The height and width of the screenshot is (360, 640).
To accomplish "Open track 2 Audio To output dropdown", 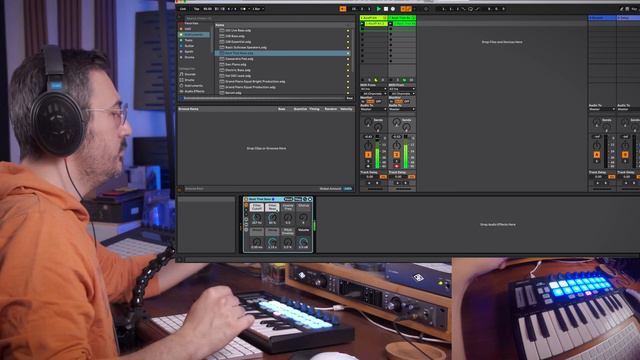I will pos(402,109).
